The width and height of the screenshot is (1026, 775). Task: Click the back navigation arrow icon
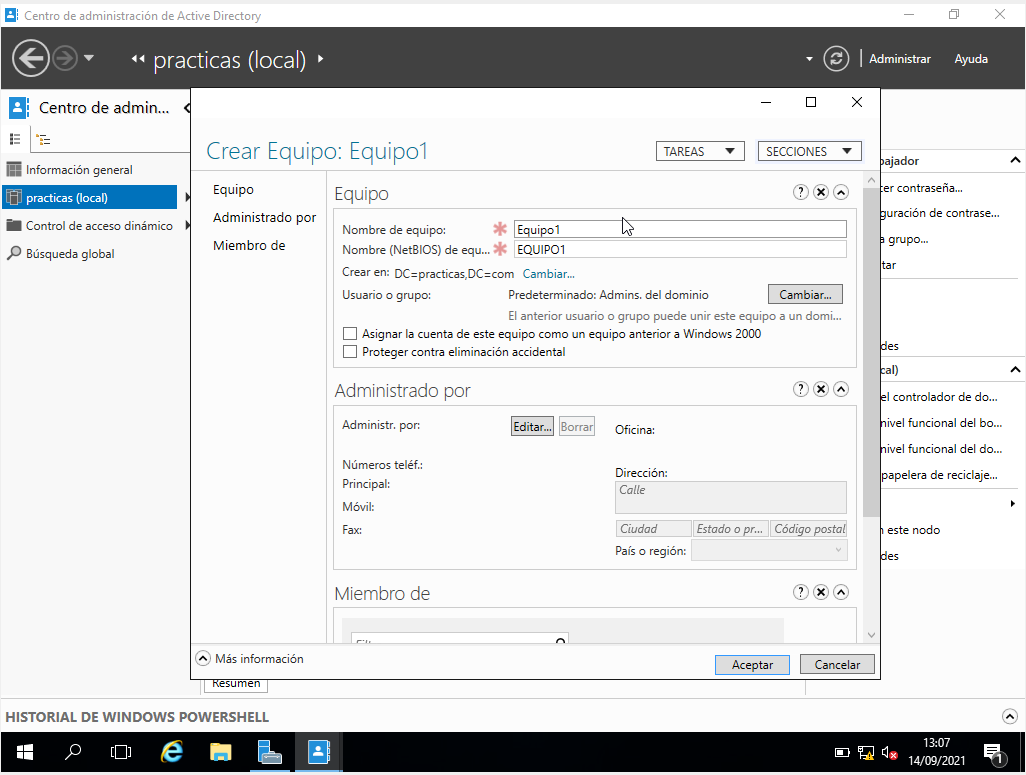click(31, 58)
